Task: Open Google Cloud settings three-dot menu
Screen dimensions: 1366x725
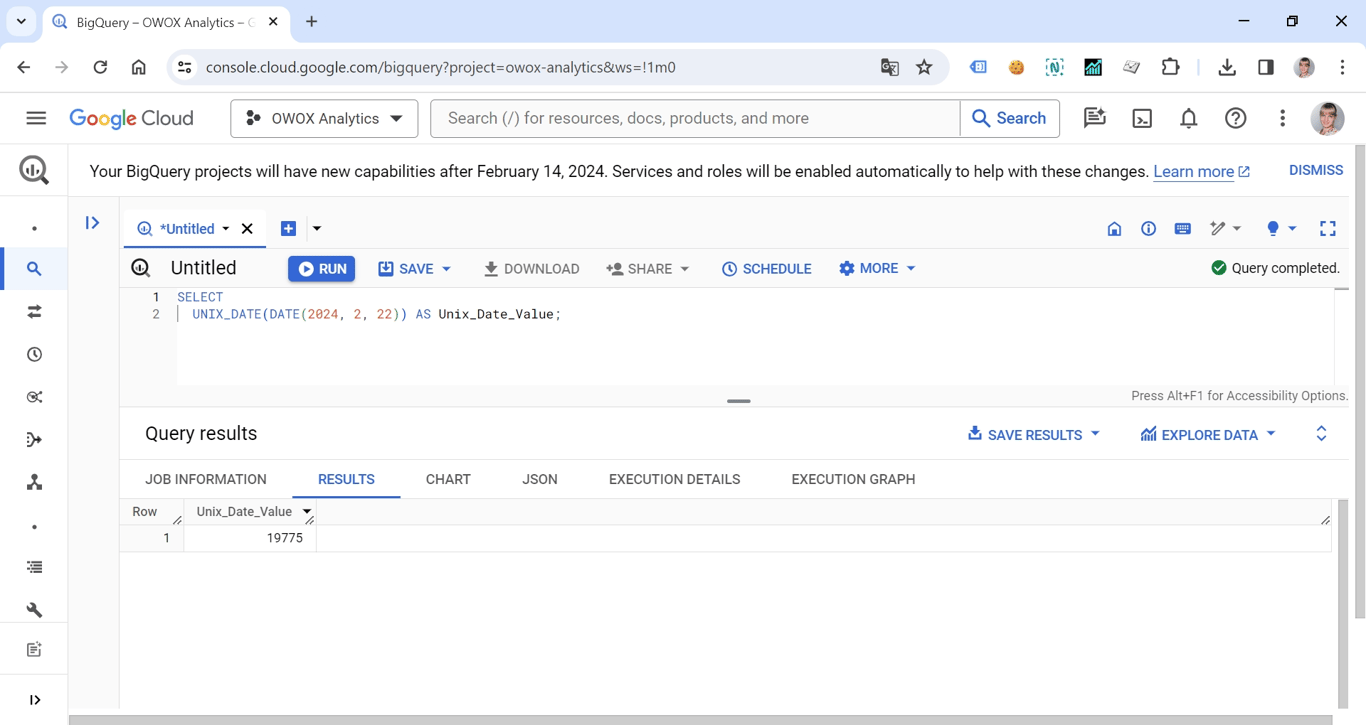Action: click(x=1282, y=118)
